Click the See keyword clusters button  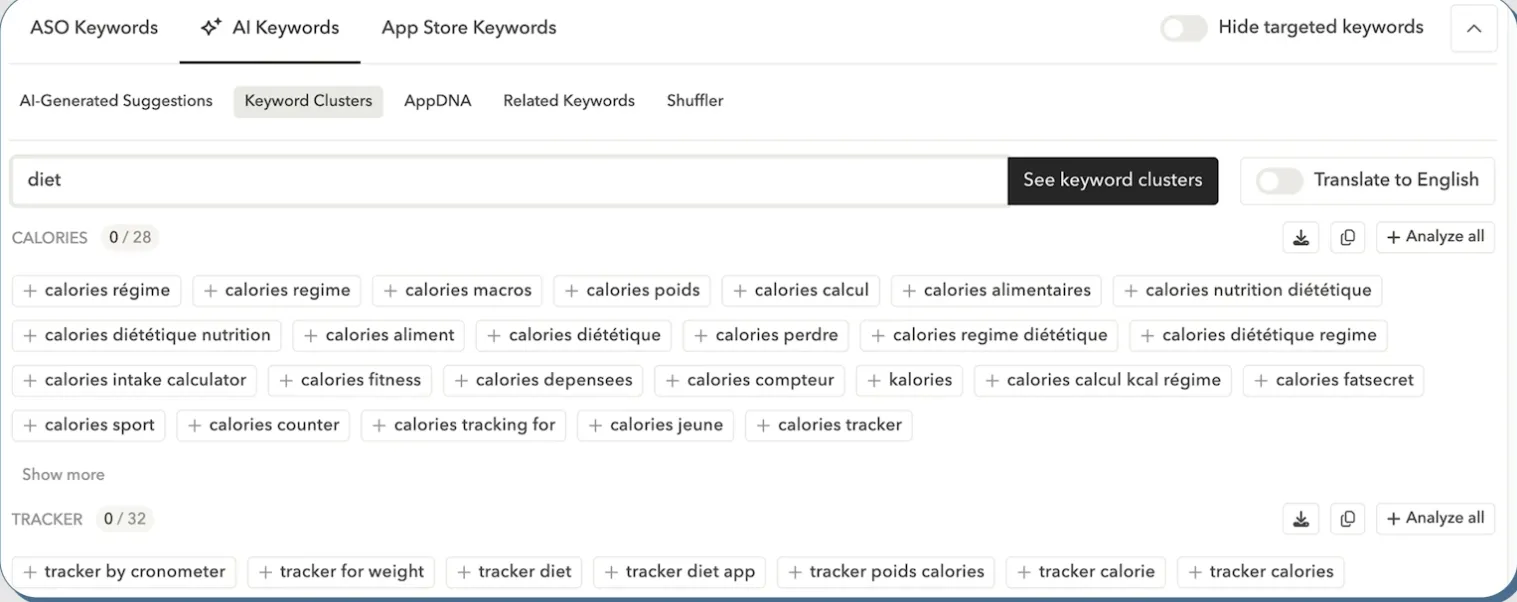tap(1112, 181)
